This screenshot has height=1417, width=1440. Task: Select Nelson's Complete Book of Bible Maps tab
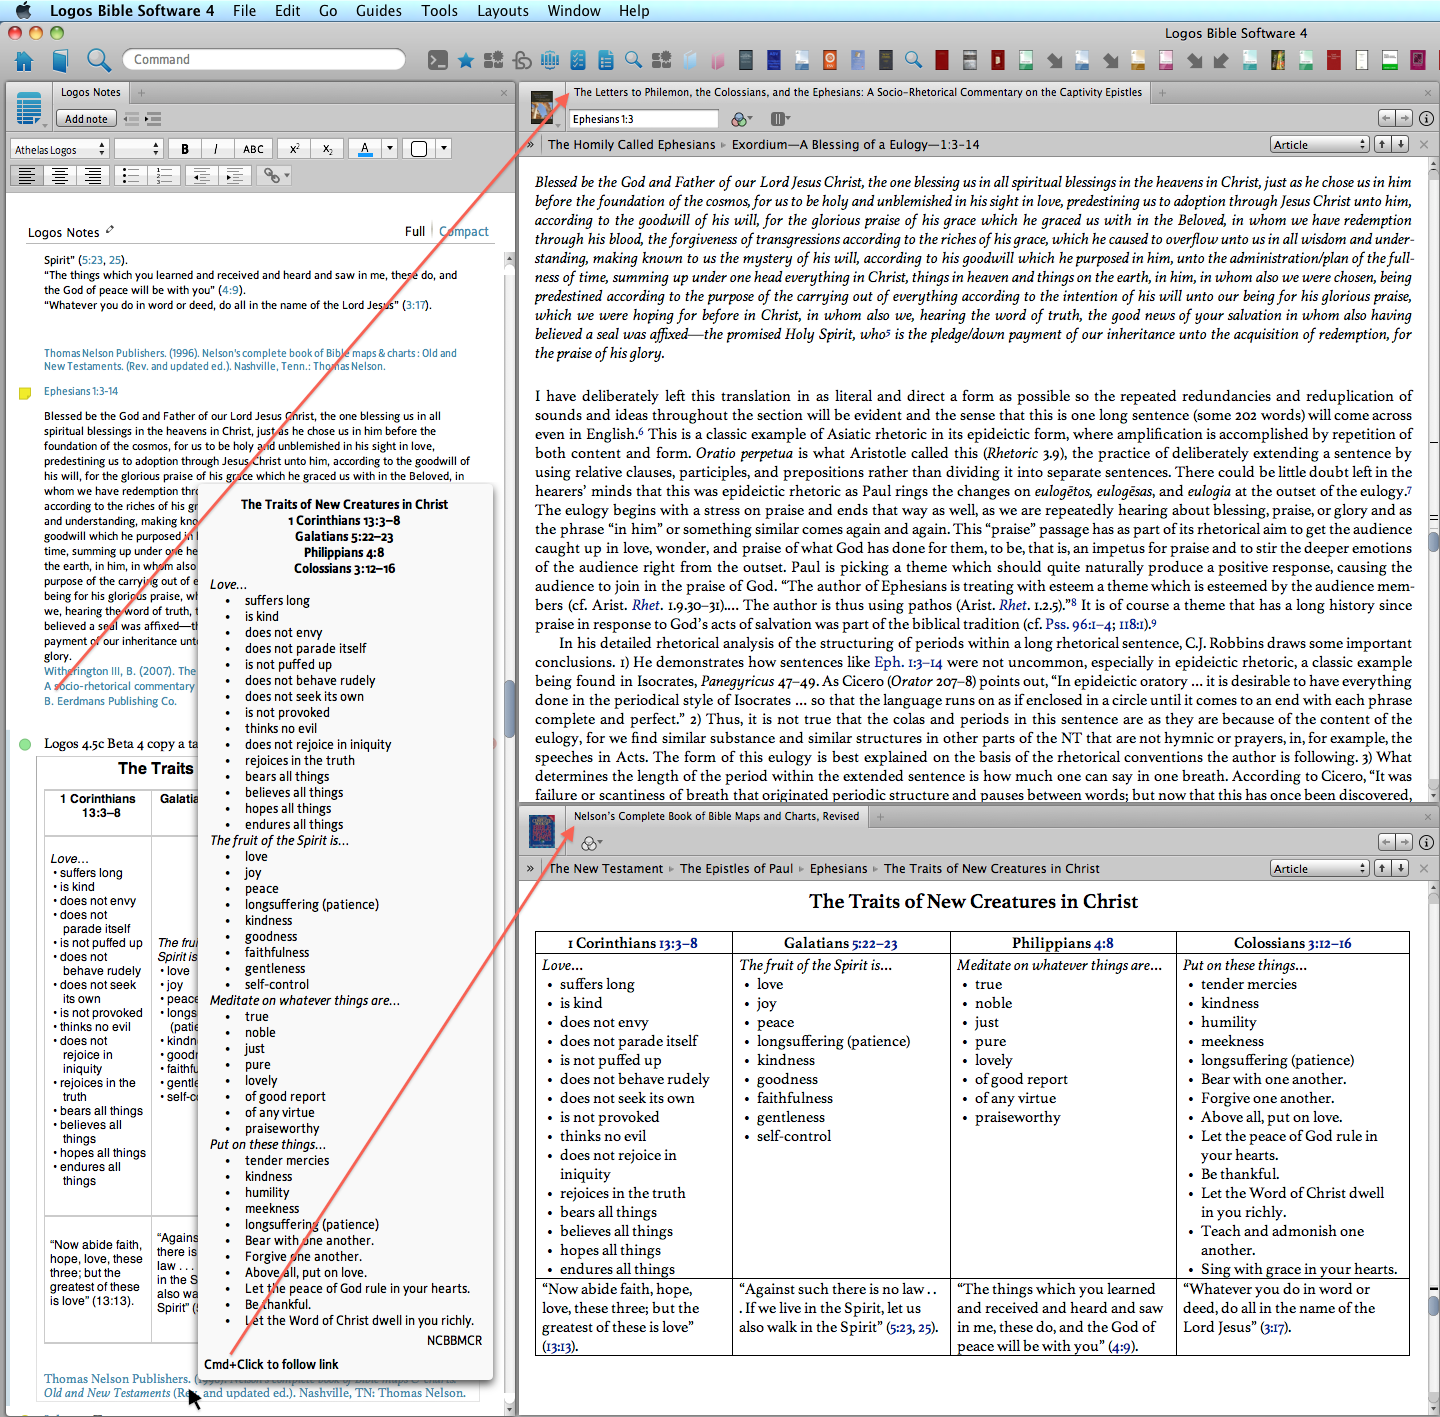(716, 816)
